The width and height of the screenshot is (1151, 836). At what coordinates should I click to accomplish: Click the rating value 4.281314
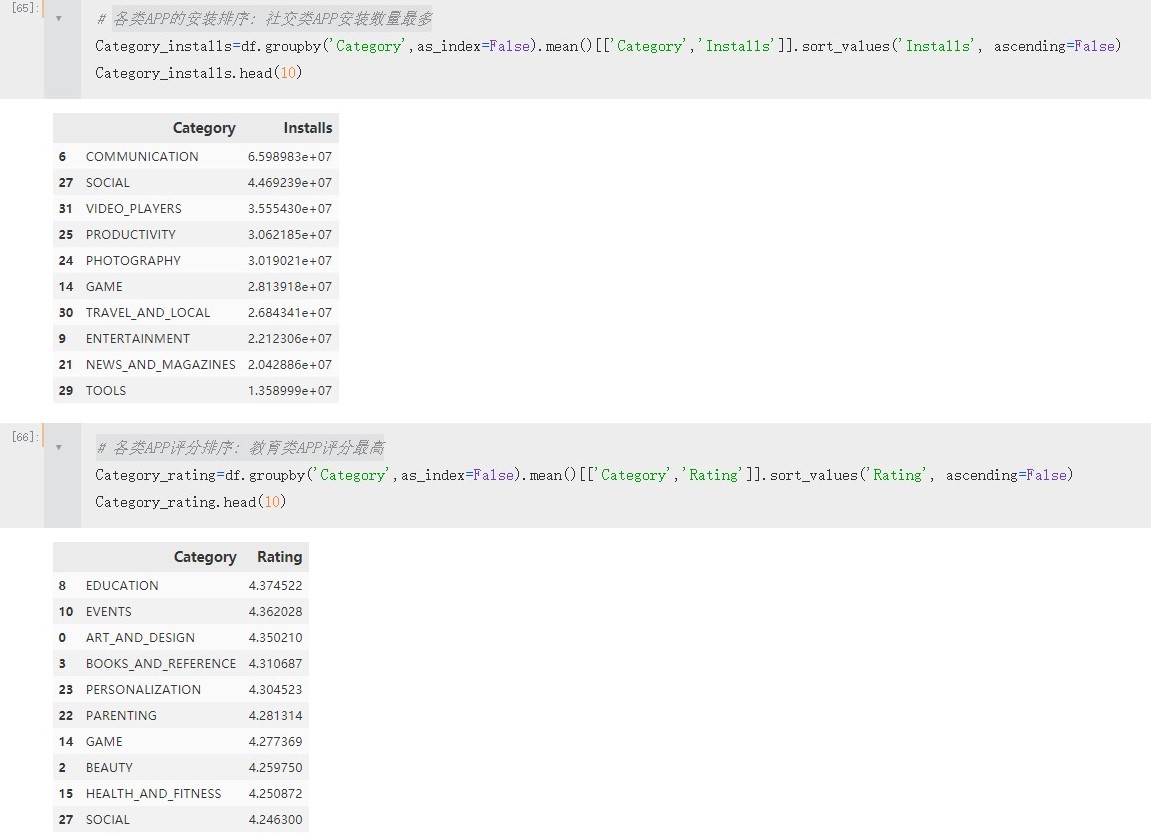[x=275, y=716]
